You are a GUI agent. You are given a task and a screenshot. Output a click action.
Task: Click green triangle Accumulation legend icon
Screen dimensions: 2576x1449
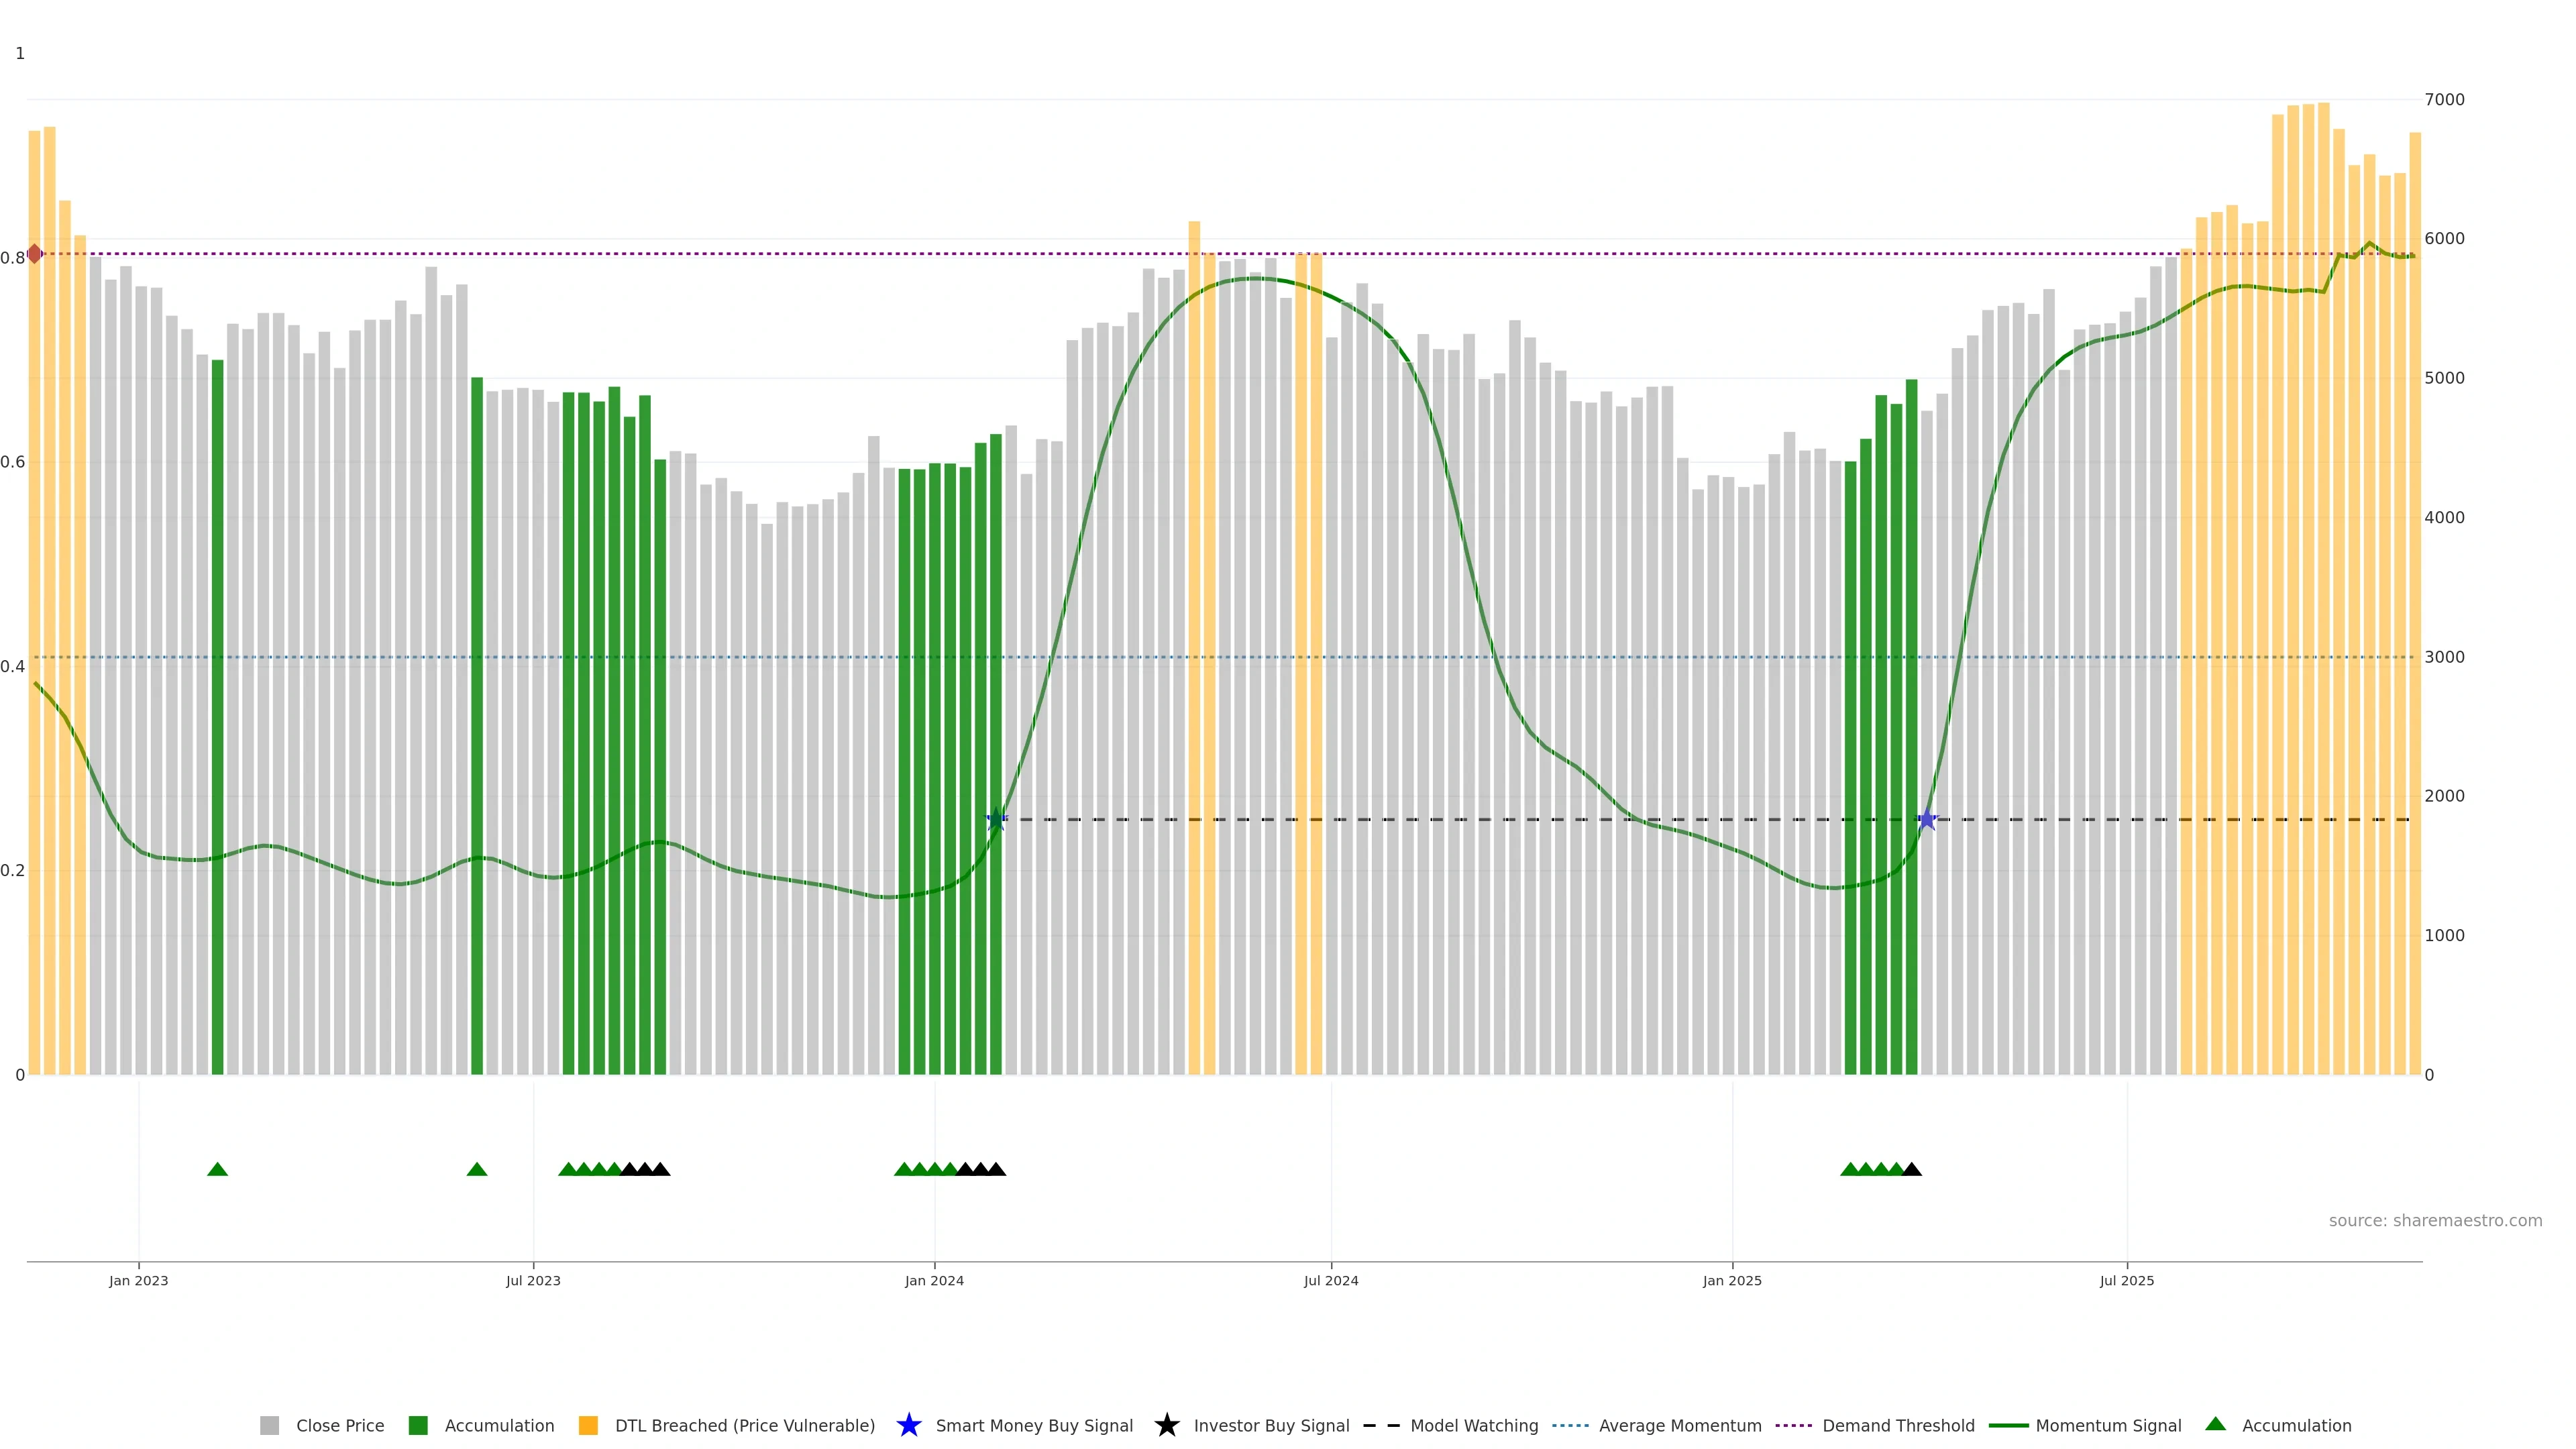[x=2215, y=1424]
